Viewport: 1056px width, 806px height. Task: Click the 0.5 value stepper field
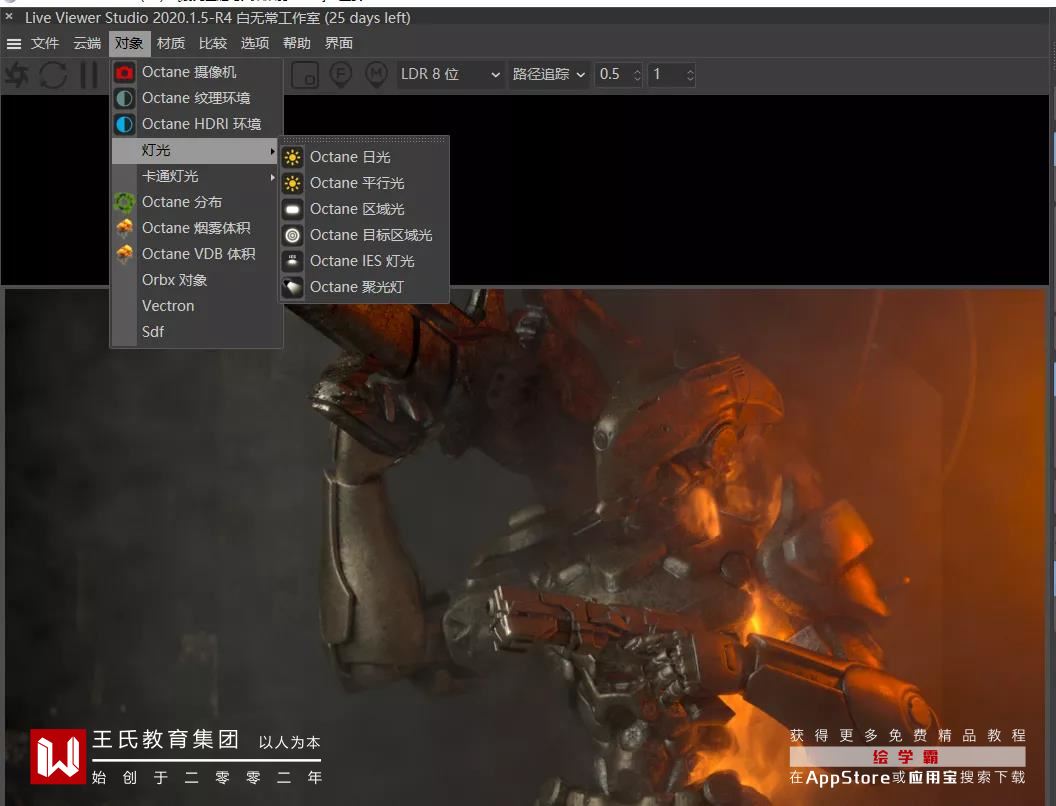(x=612, y=74)
